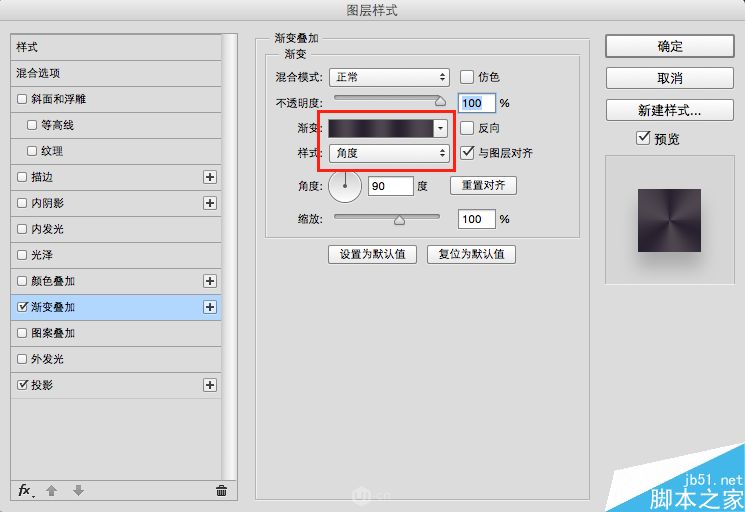Viewport: 745px width, 512px height.
Task: Select 样式 in the left list
Action: (x=116, y=47)
